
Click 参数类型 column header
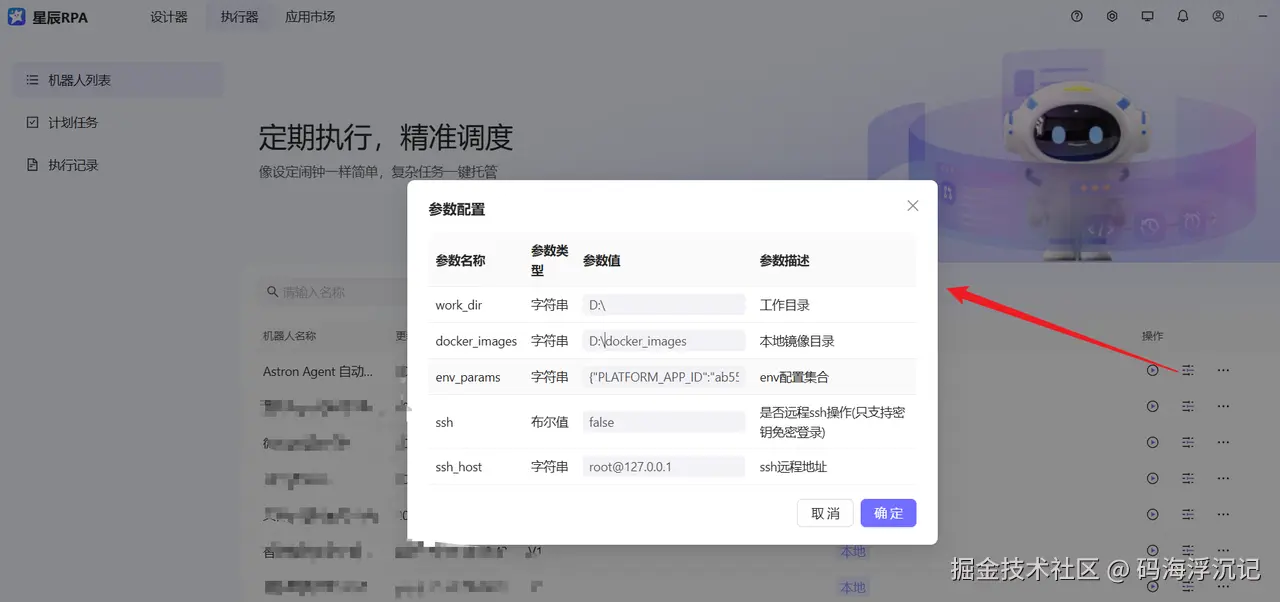(549, 260)
